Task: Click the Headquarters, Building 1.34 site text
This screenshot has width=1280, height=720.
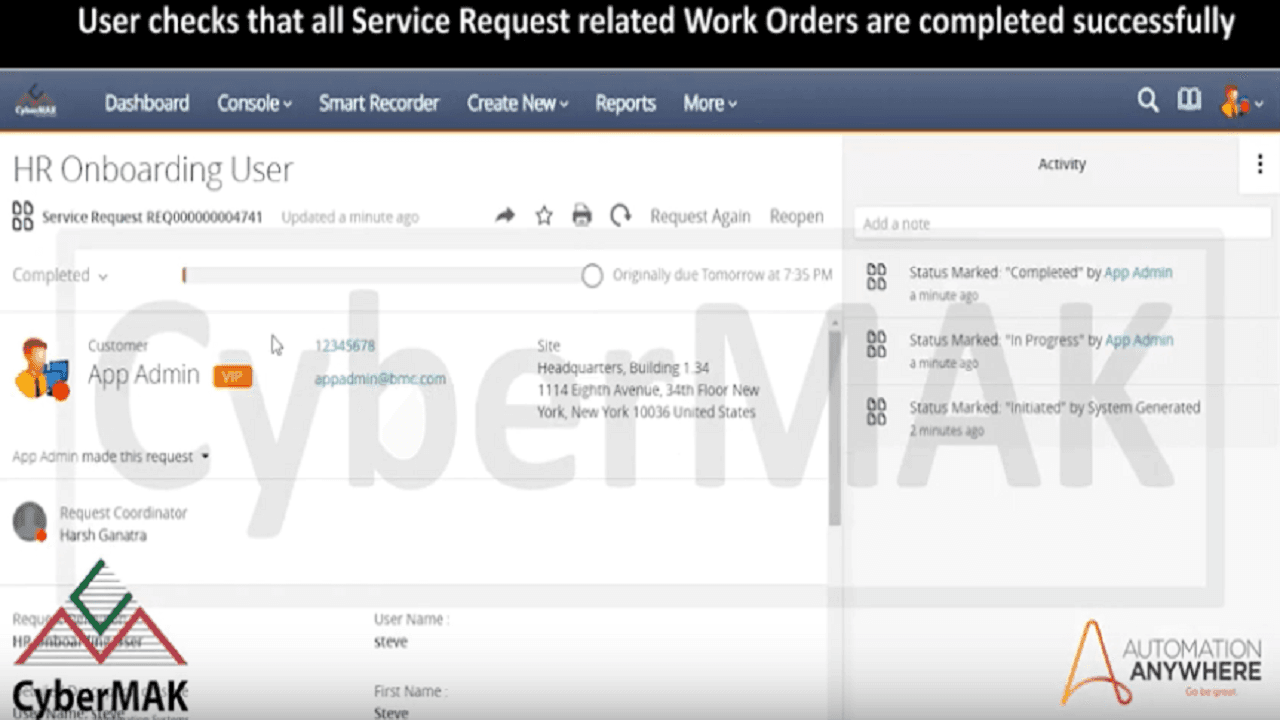Action: (x=623, y=368)
